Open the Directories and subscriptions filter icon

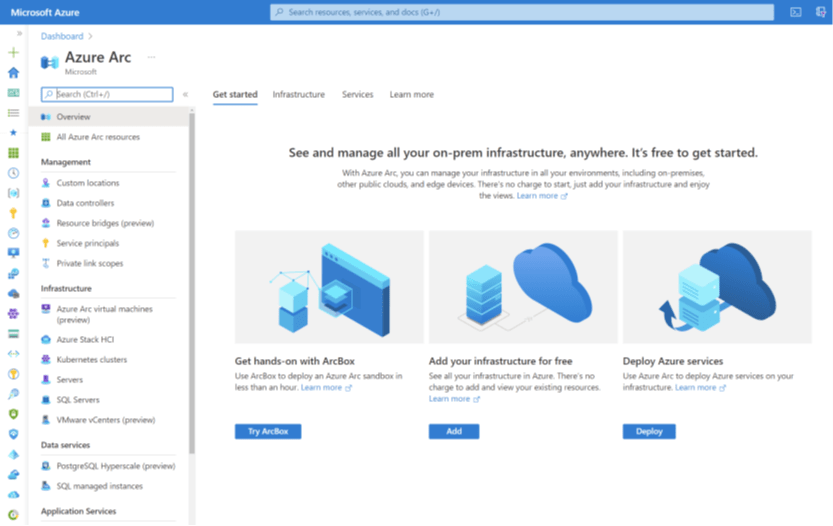click(x=821, y=12)
